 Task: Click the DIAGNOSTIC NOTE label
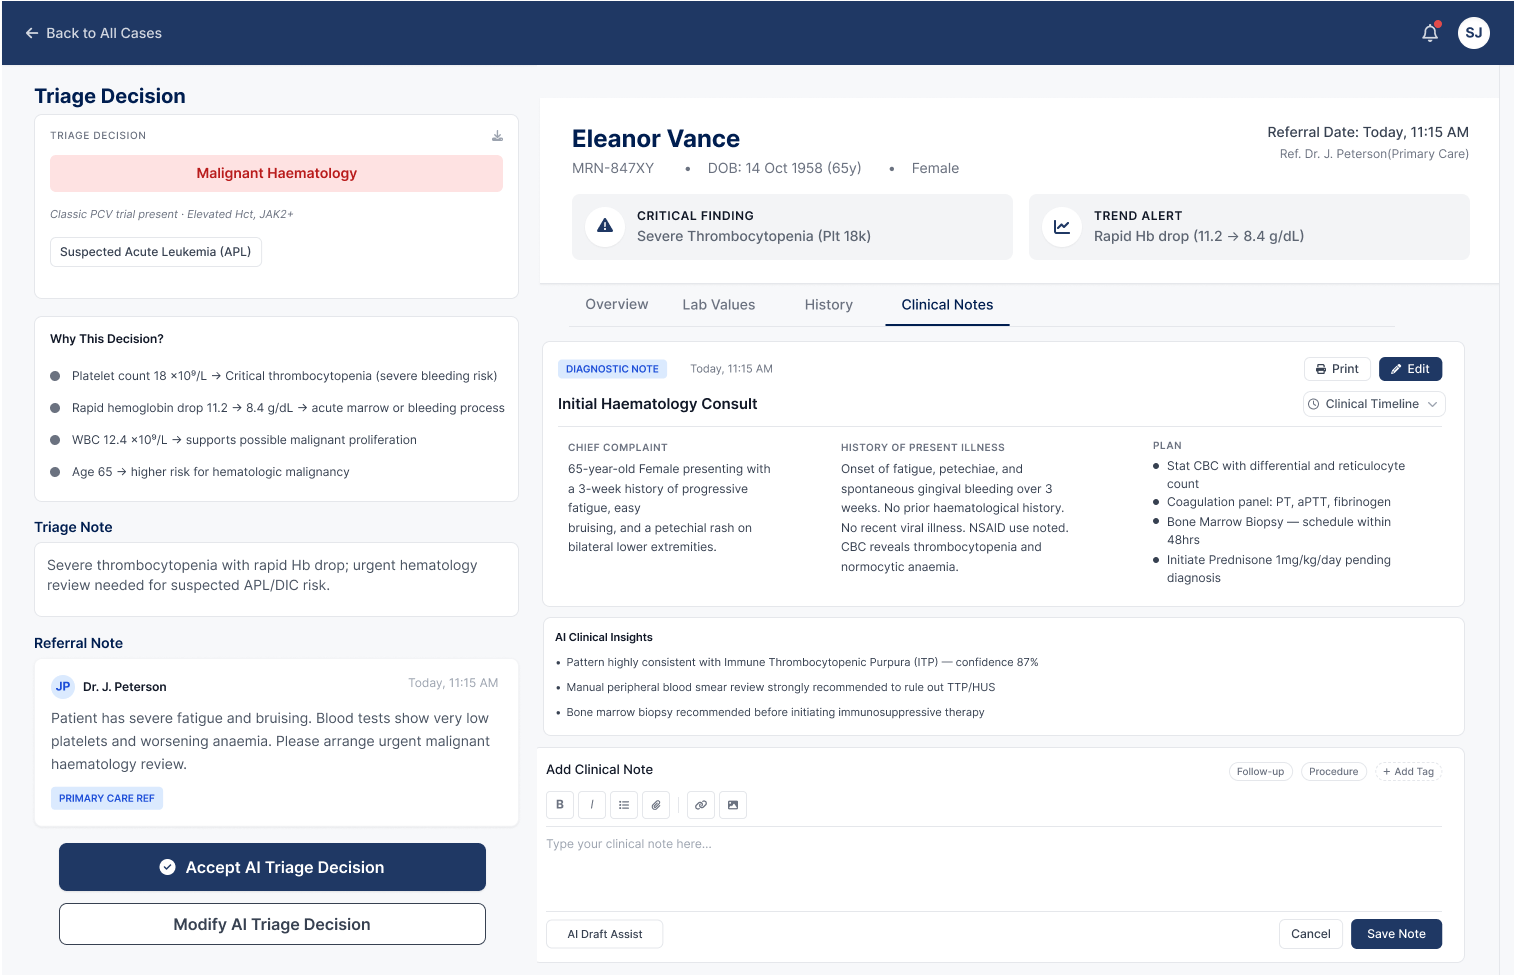[x=612, y=369]
